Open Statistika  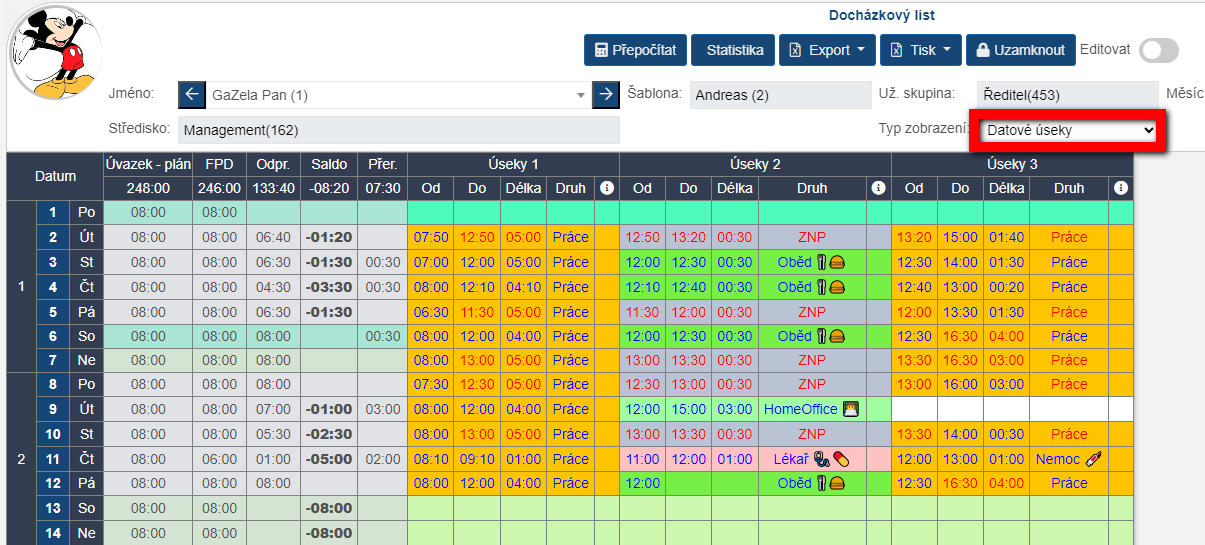(x=734, y=50)
